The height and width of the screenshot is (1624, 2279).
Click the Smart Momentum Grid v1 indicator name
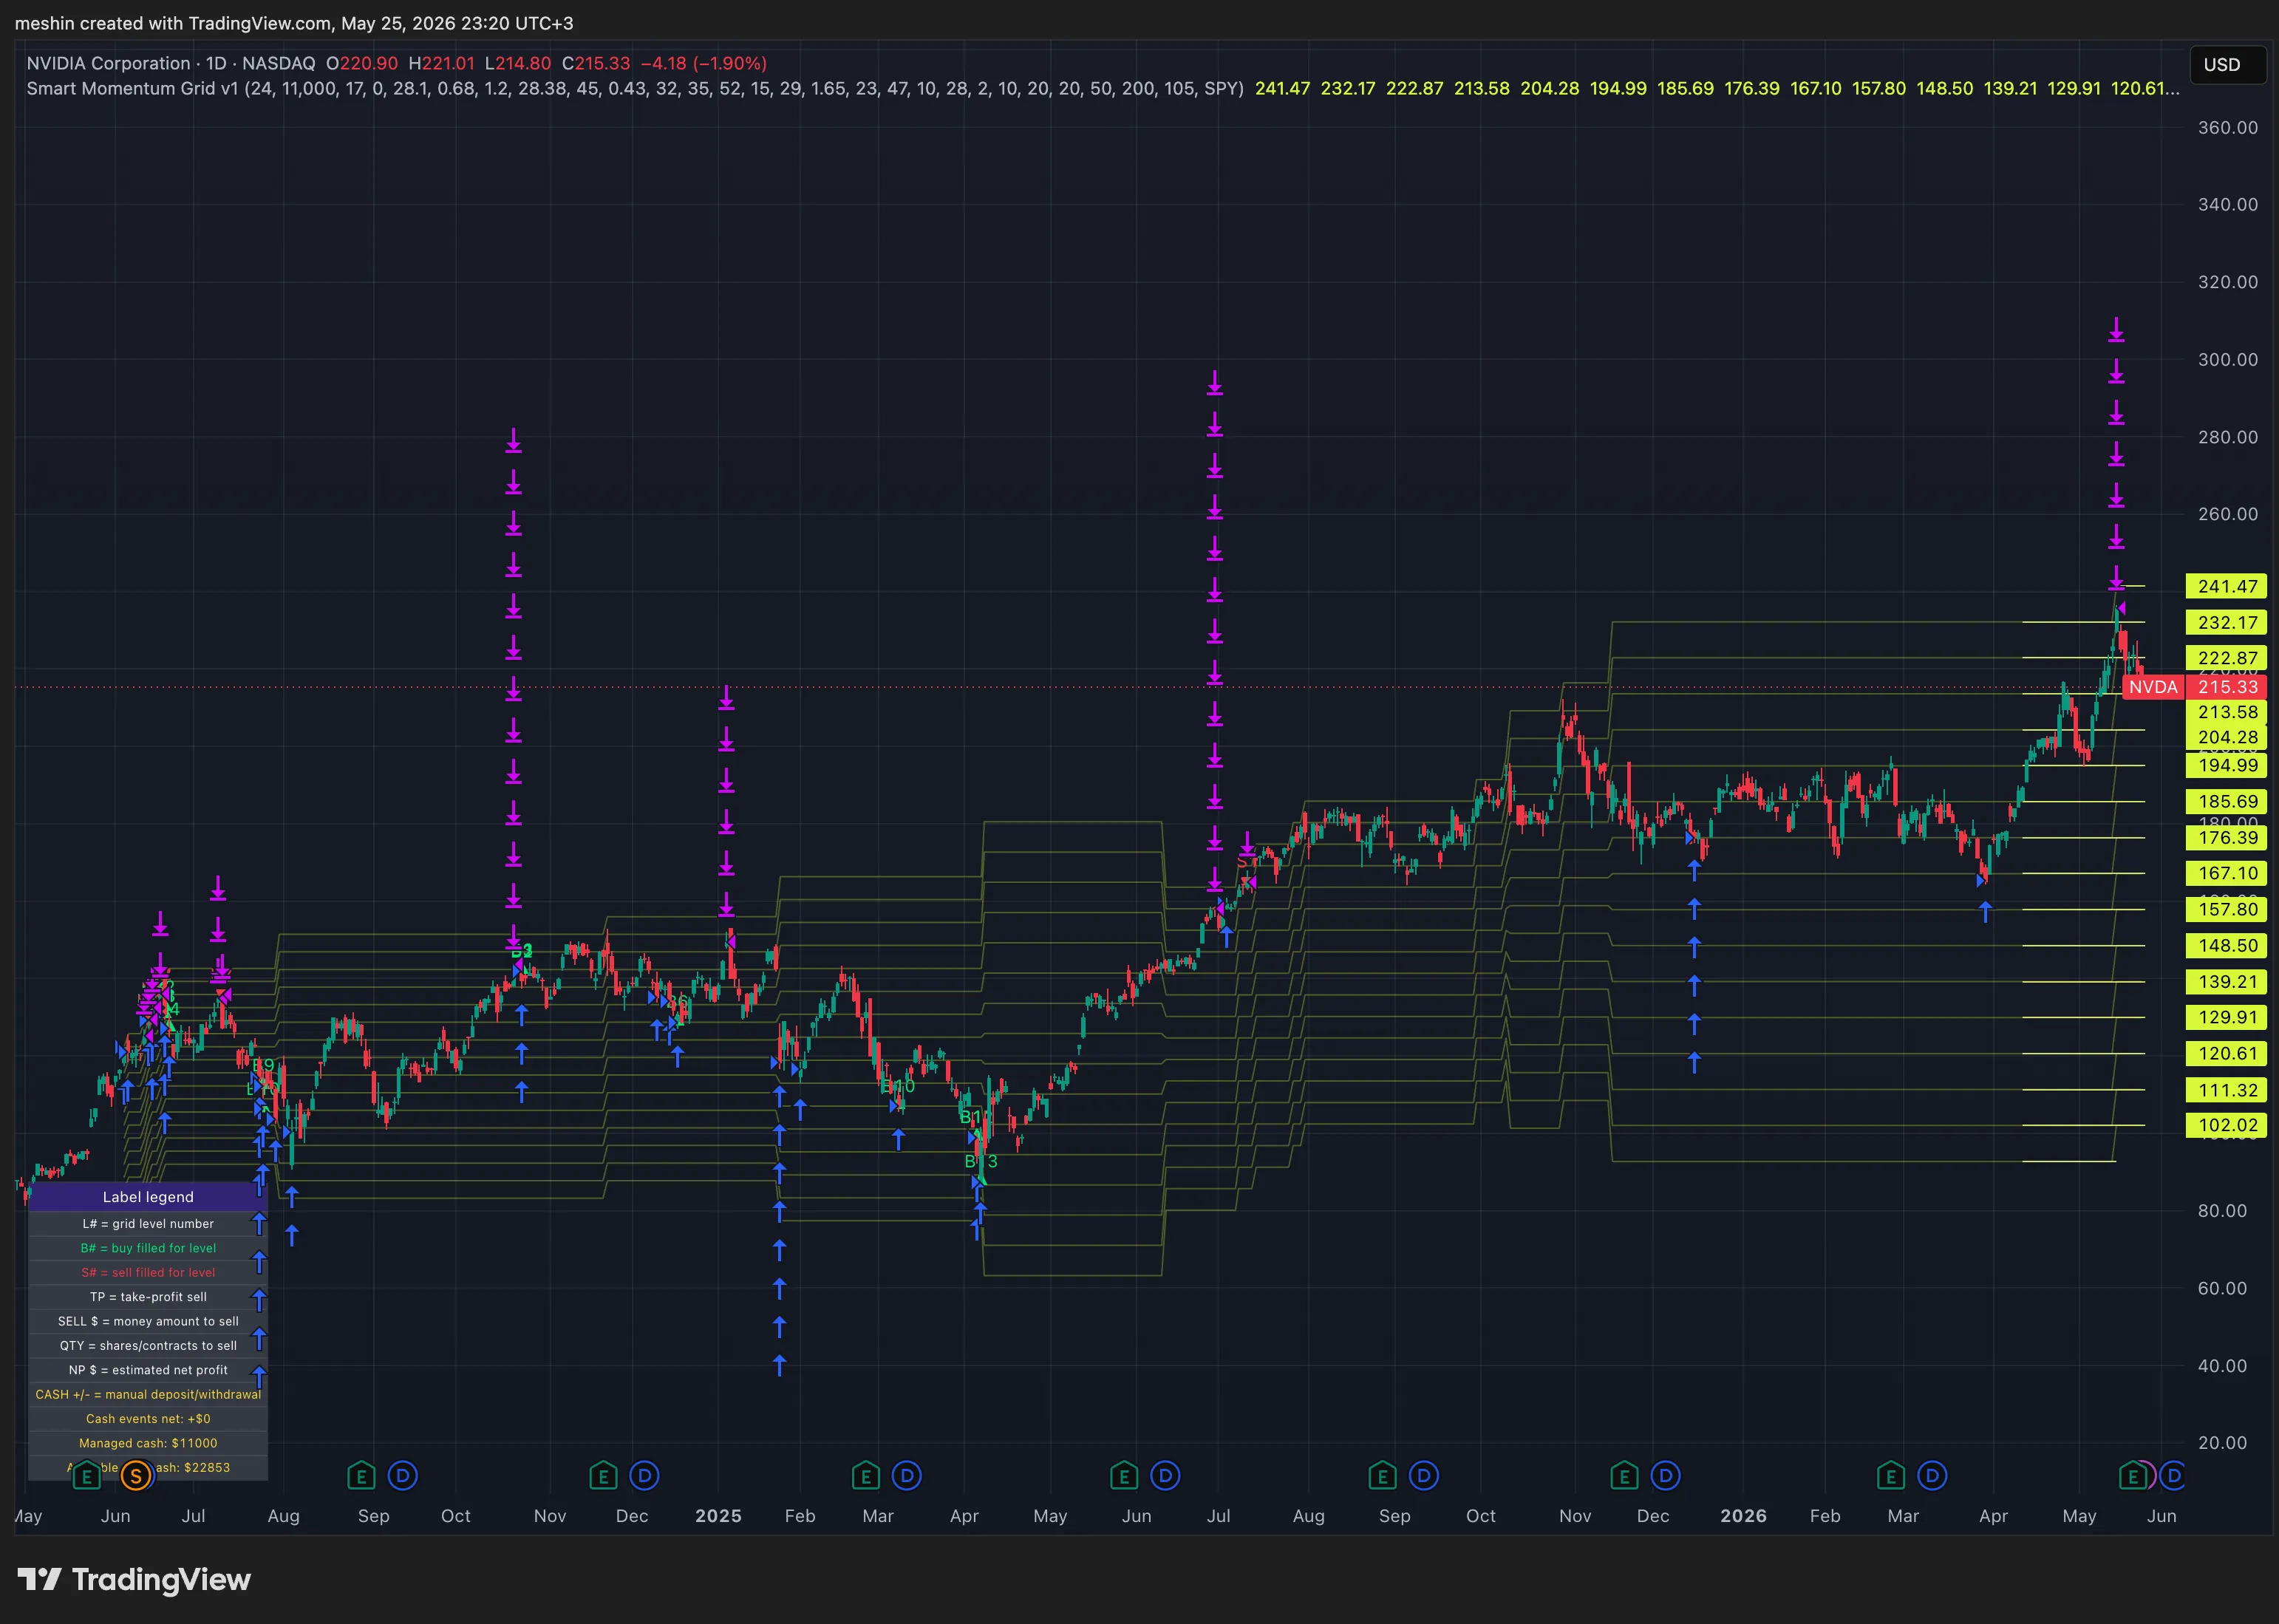[x=133, y=88]
